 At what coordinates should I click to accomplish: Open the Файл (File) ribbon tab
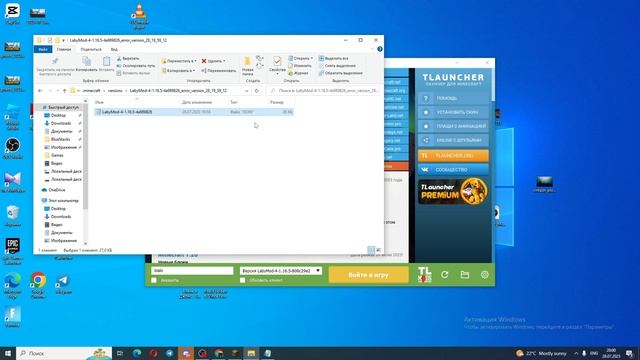pyautogui.click(x=42, y=49)
